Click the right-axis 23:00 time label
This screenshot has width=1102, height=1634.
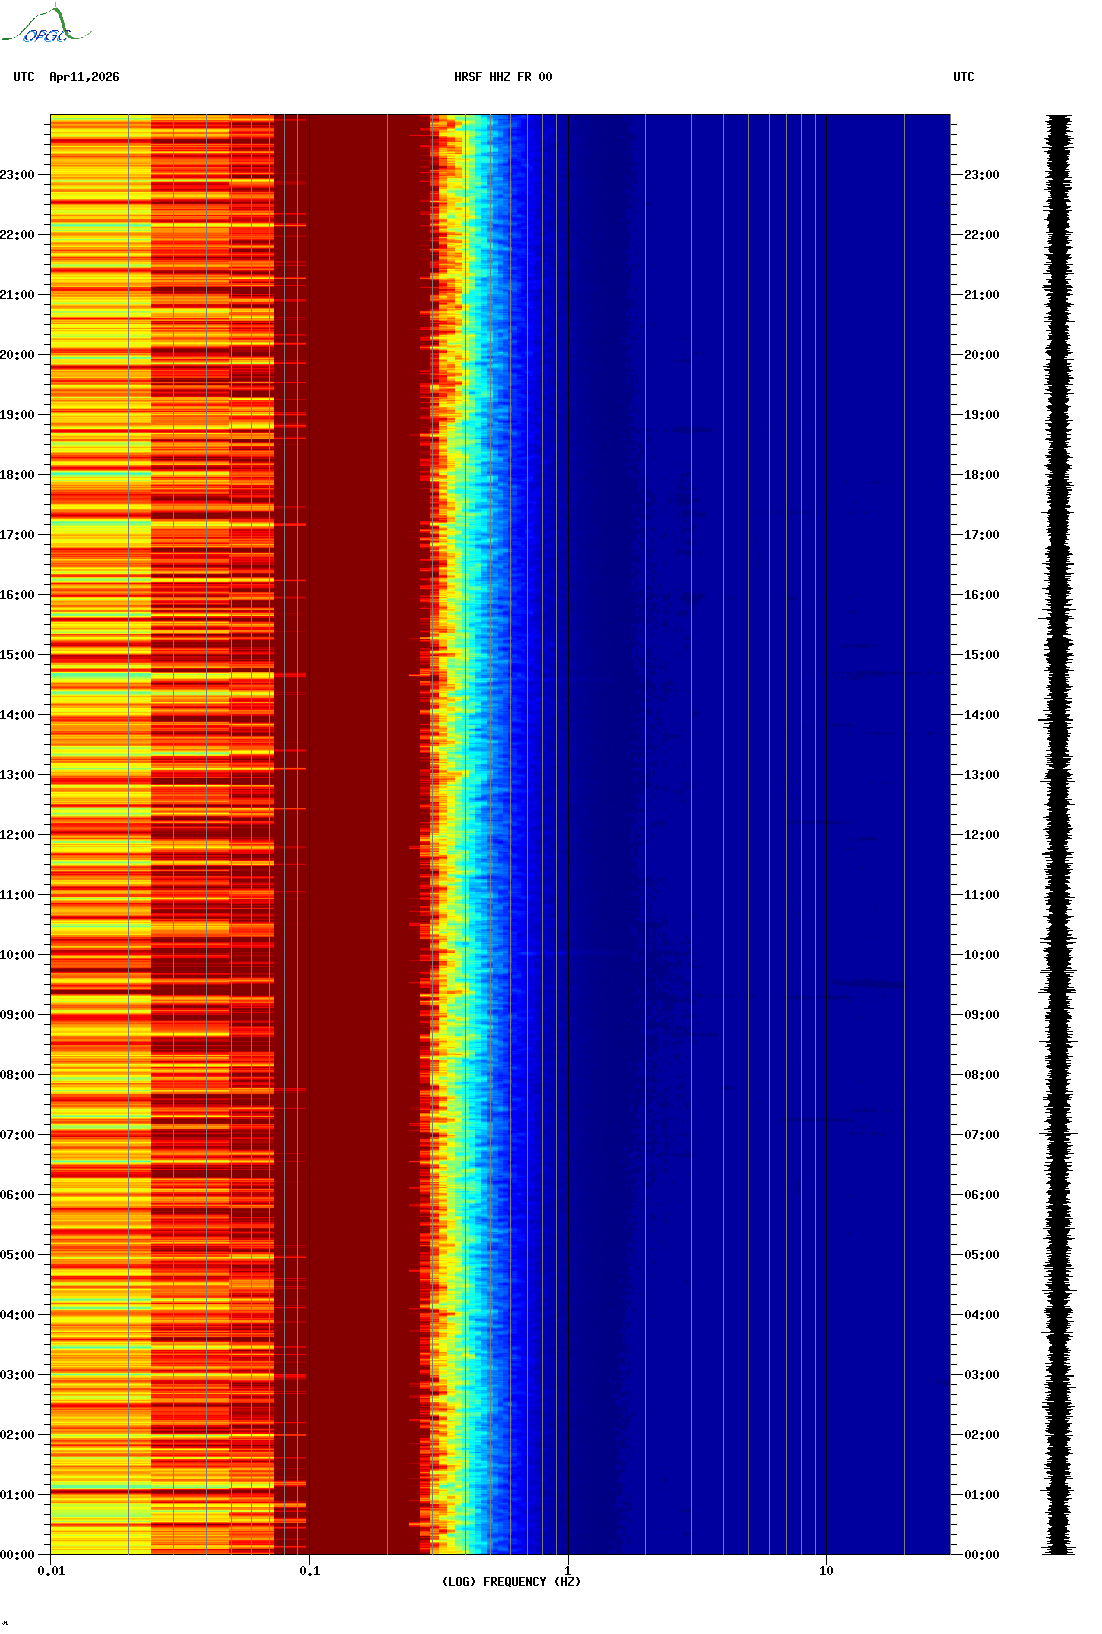982,175
